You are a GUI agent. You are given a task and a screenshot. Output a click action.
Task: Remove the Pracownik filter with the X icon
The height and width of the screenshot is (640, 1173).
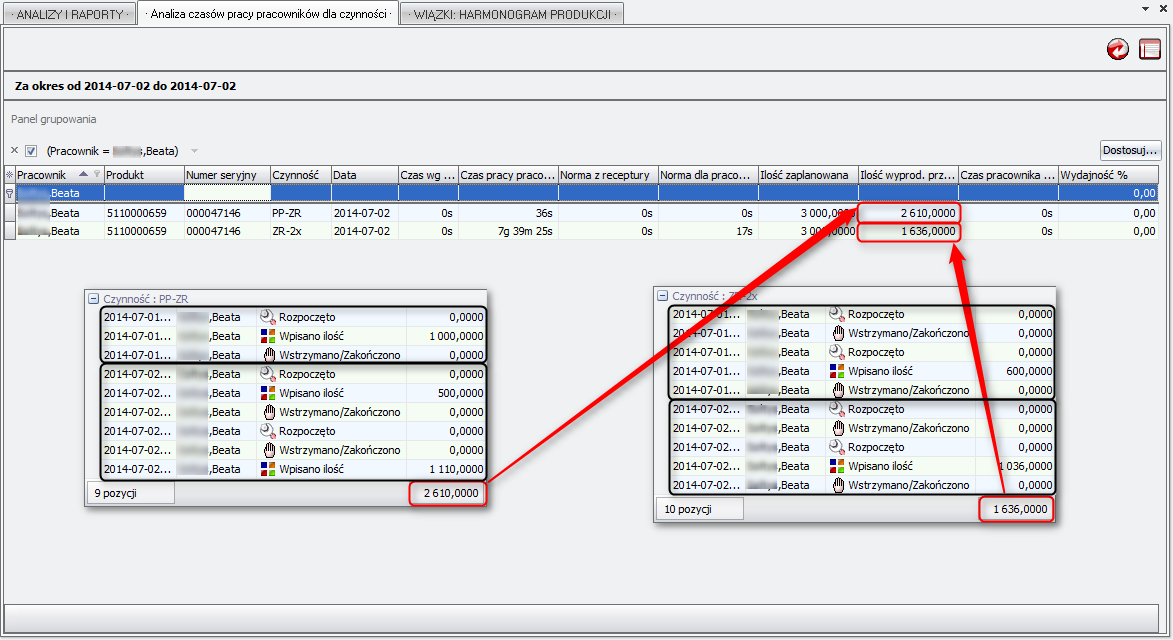click(x=14, y=151)
